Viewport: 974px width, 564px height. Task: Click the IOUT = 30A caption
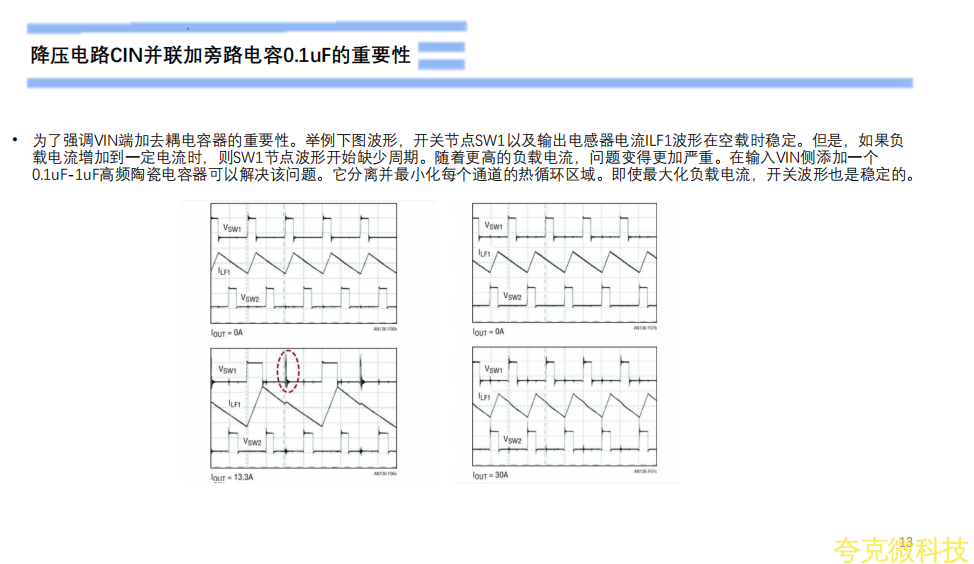pos(494,475)
